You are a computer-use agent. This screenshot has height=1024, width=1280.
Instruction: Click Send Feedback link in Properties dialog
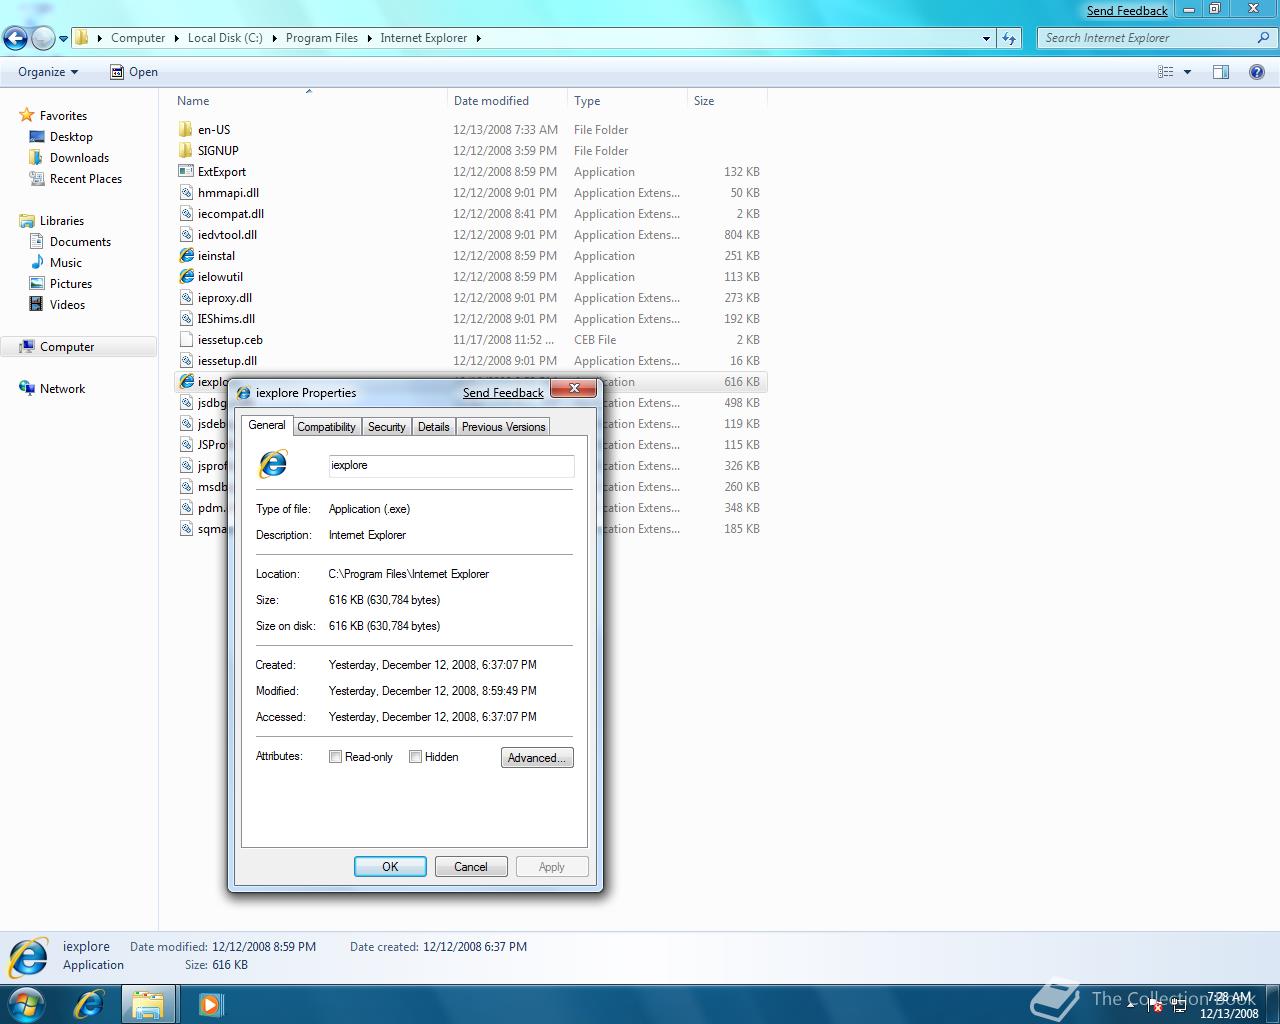click(503, 393)
